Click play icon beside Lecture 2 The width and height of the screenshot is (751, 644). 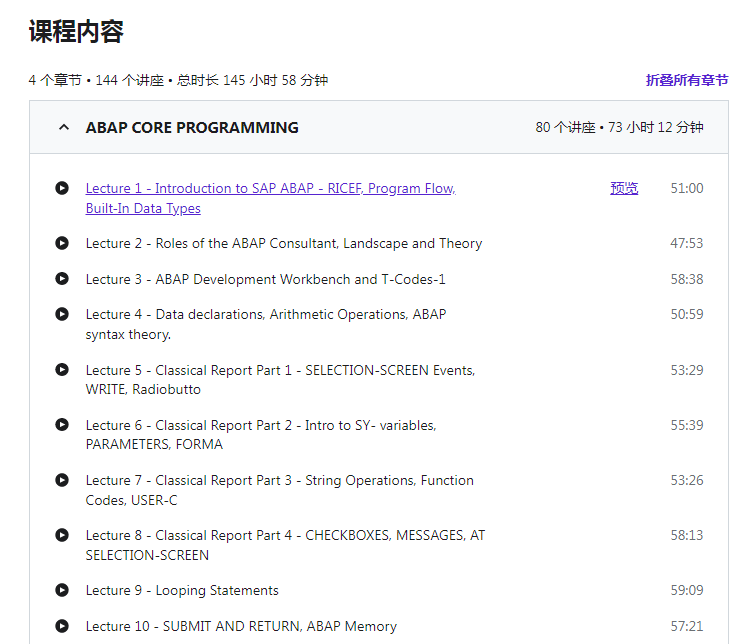coord(62,243)
